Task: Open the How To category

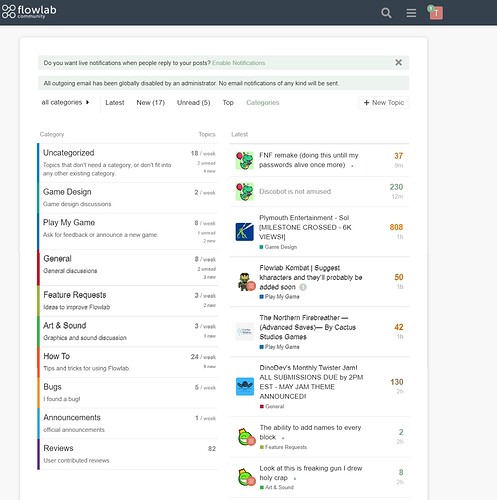Action: [x=57, y=356]
